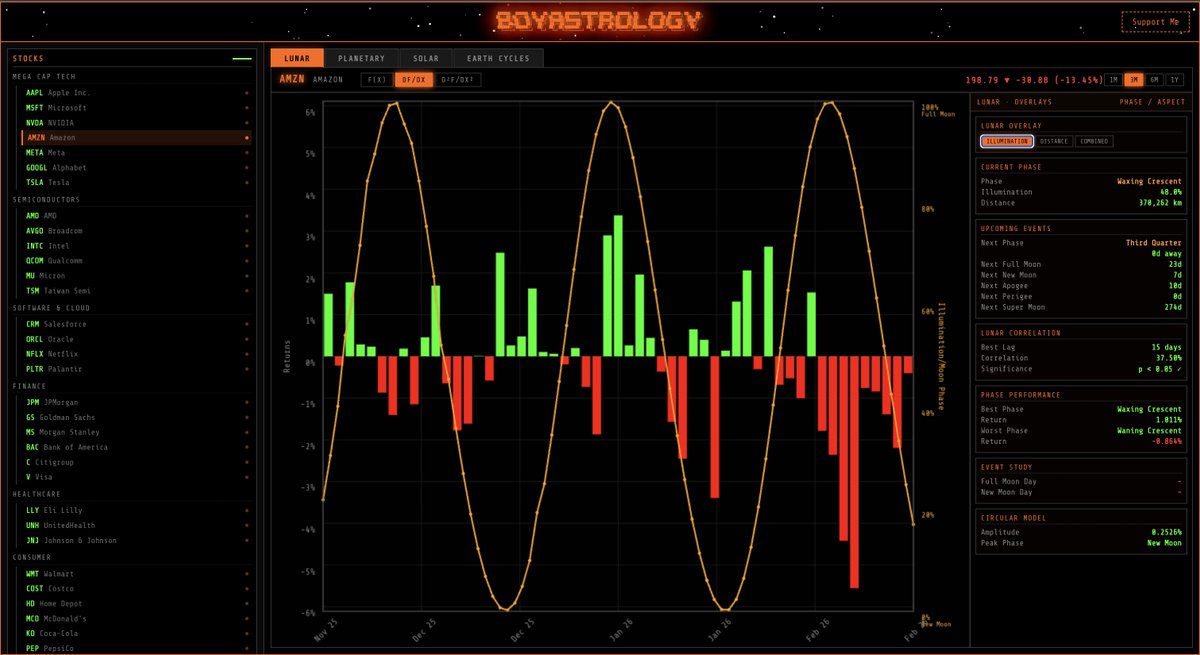Screen dimensions: 1200x655
Task: Select NFLX Netflix stock
Action: tap(136, 354)
